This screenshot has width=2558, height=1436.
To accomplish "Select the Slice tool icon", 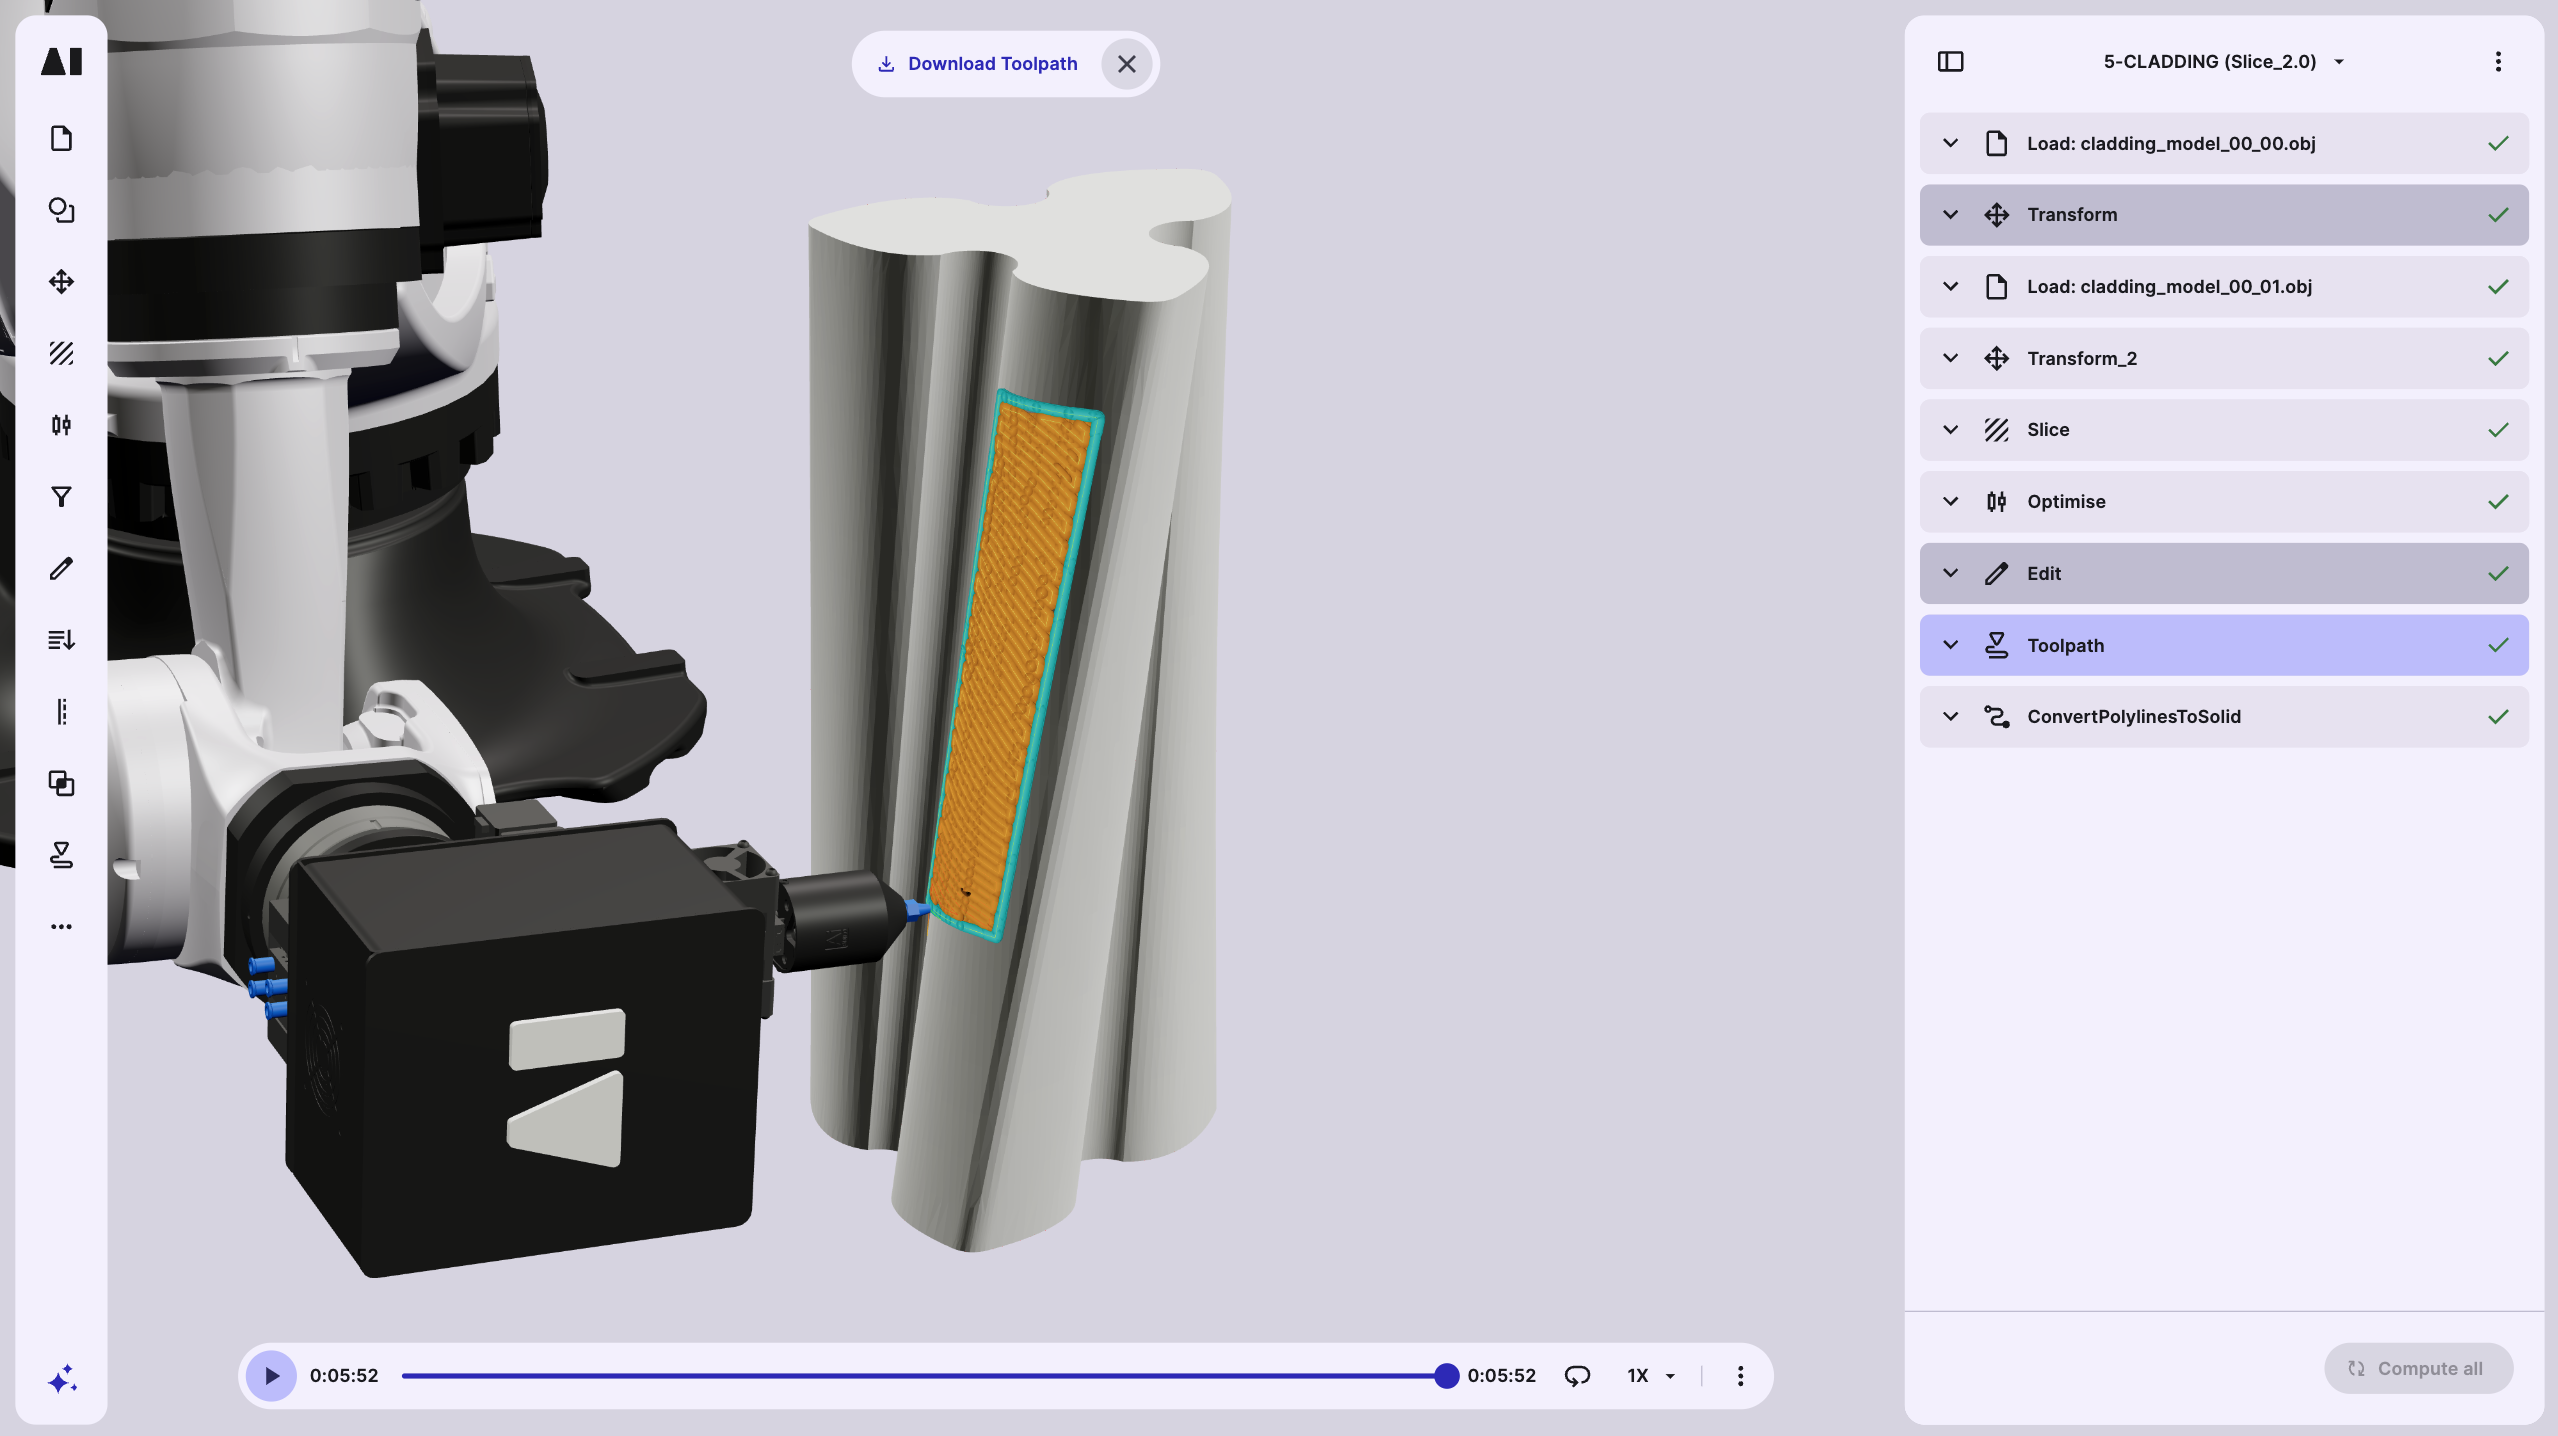I will pyautogui.click(x=61, y=353).
